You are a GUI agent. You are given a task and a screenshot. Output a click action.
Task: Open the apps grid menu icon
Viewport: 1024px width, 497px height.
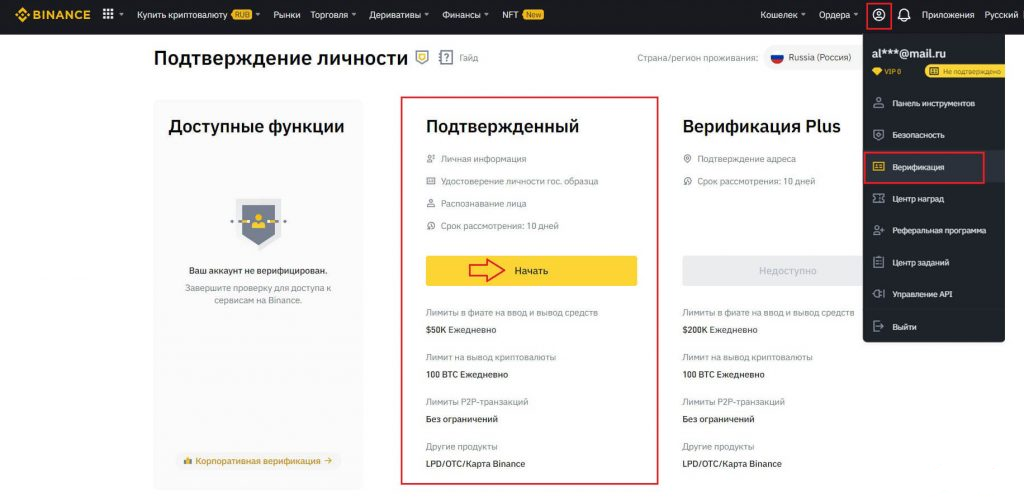tap(108, 14)
